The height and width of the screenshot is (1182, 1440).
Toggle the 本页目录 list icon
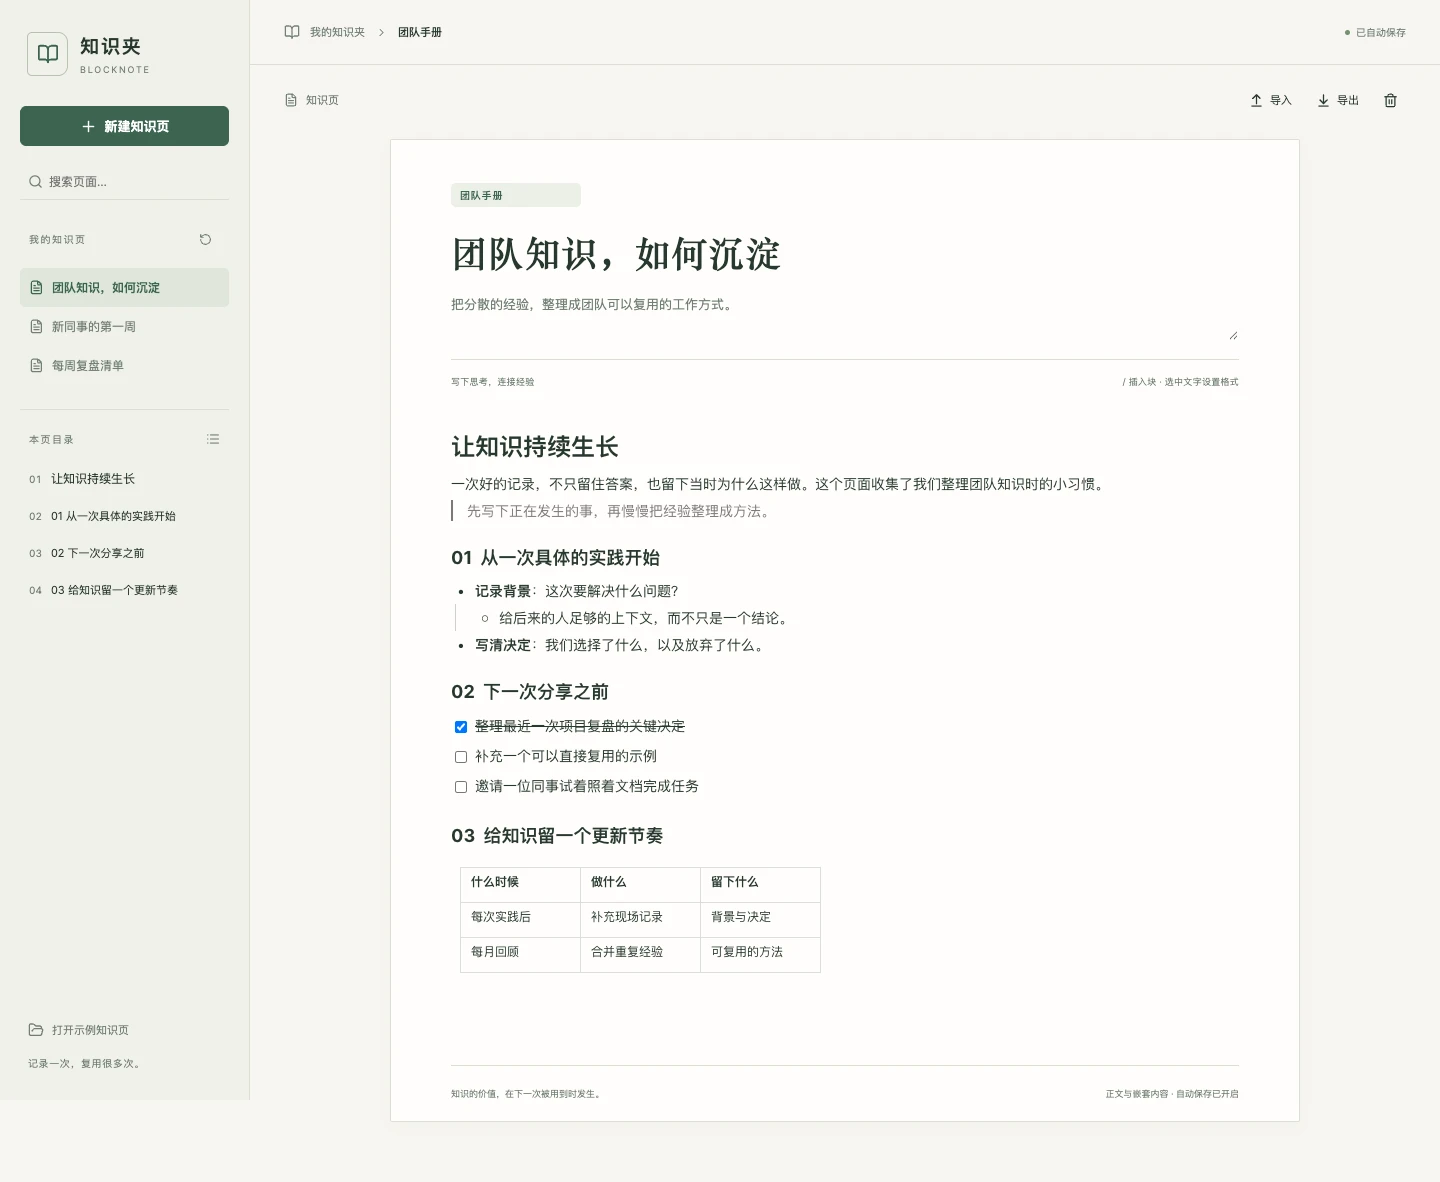click(213, 439)
